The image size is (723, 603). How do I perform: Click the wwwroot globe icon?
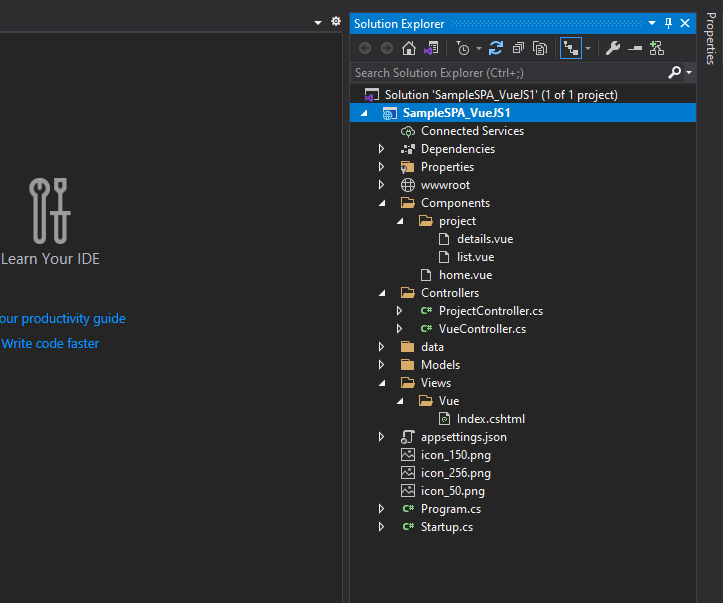point(408,185)
